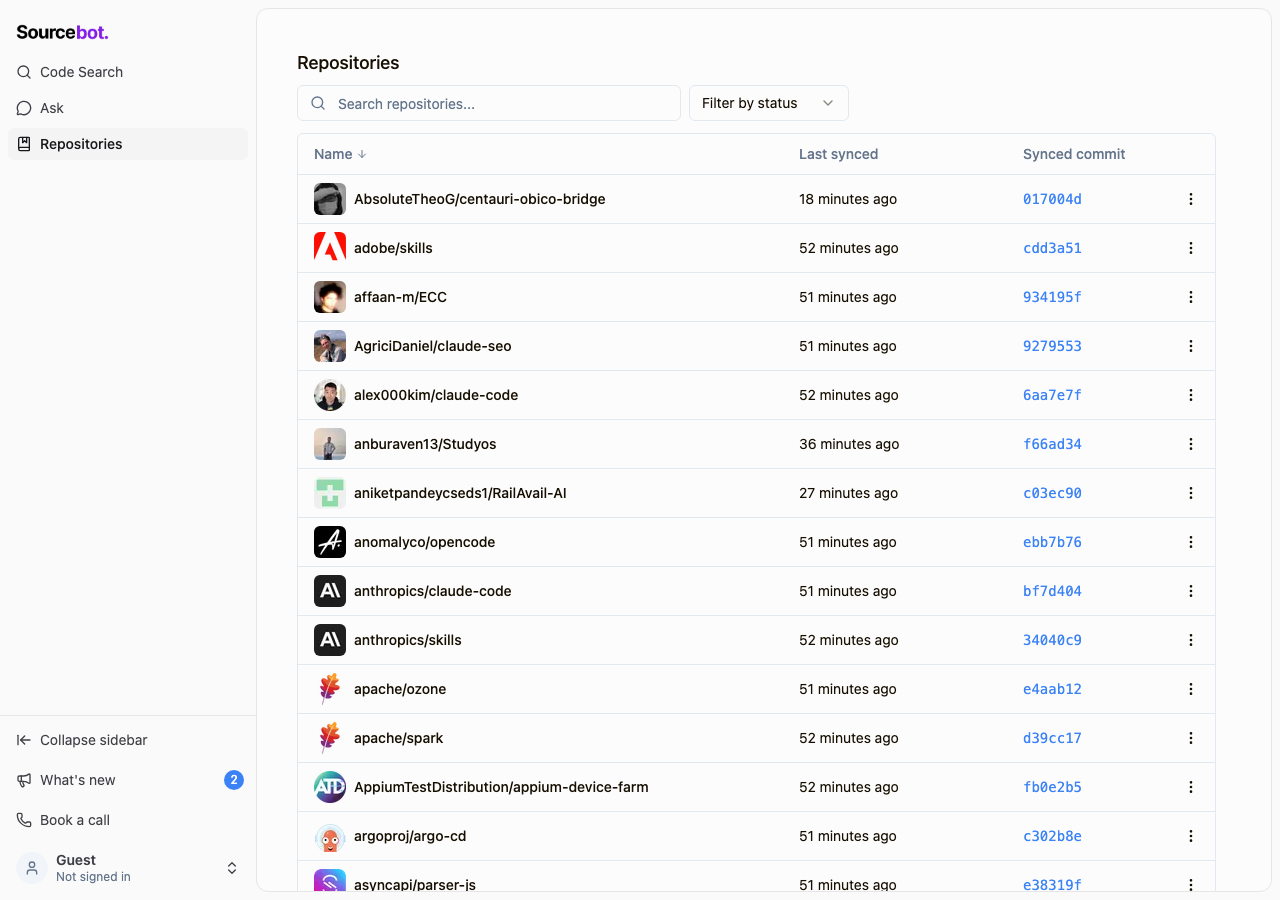The width and height of the screenshot is (1280, 900).
Task: Click the Code Search magnifier icon
Action: click(24, 72)
